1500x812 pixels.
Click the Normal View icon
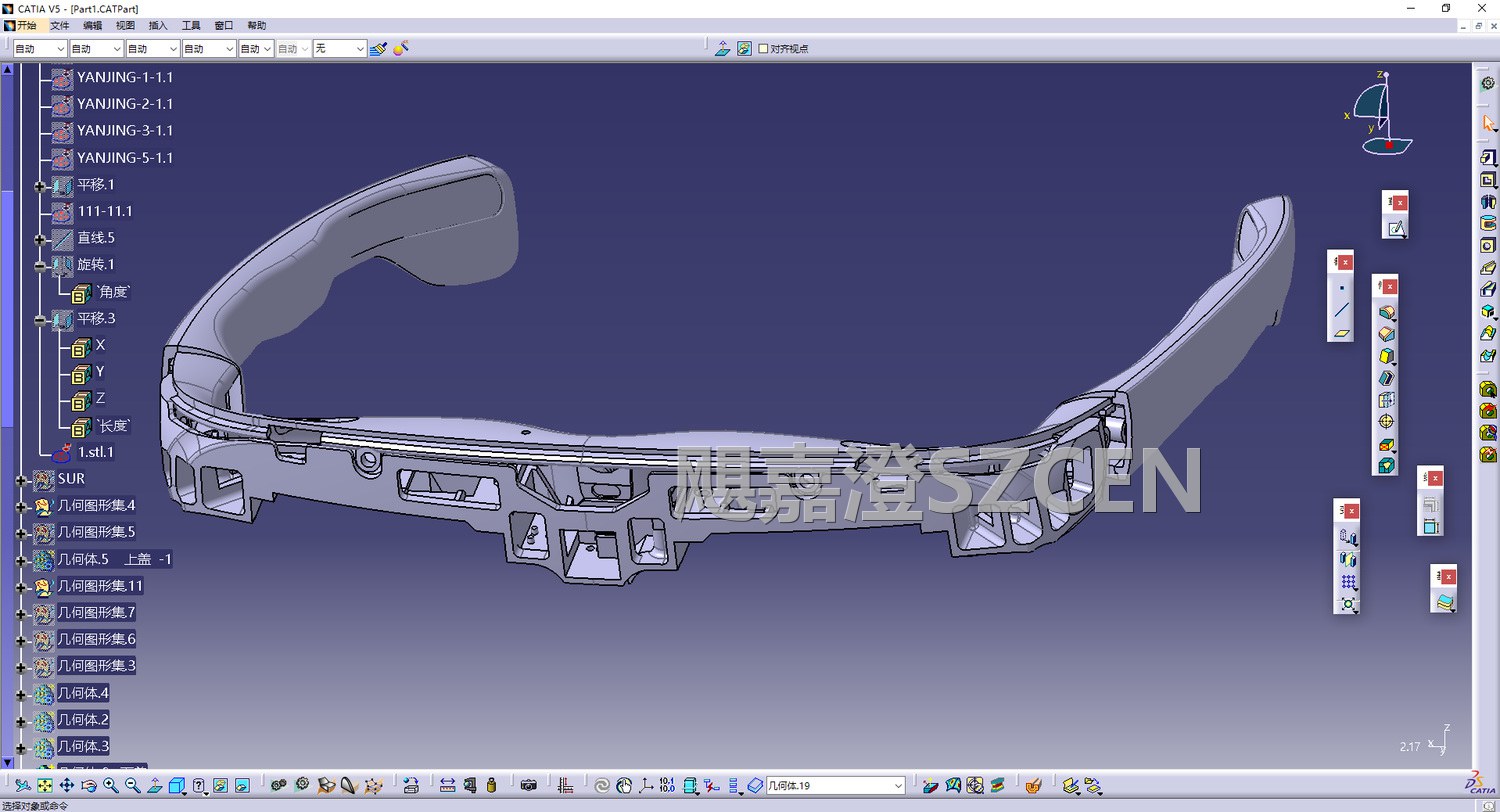click(x=154, y=786)
